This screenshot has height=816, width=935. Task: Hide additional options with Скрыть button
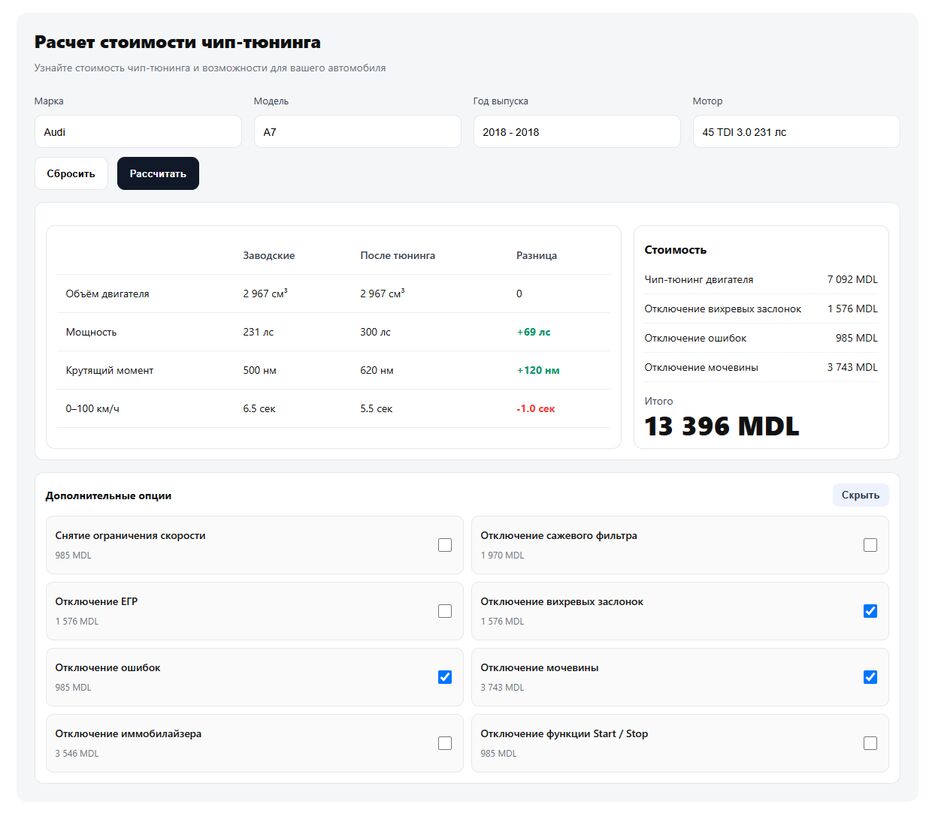pyautogui.click(x=860, y=495)
